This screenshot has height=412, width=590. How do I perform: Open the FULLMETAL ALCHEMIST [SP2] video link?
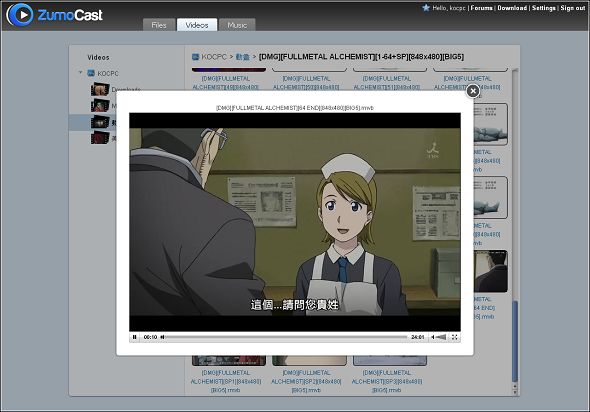point(306,381)
